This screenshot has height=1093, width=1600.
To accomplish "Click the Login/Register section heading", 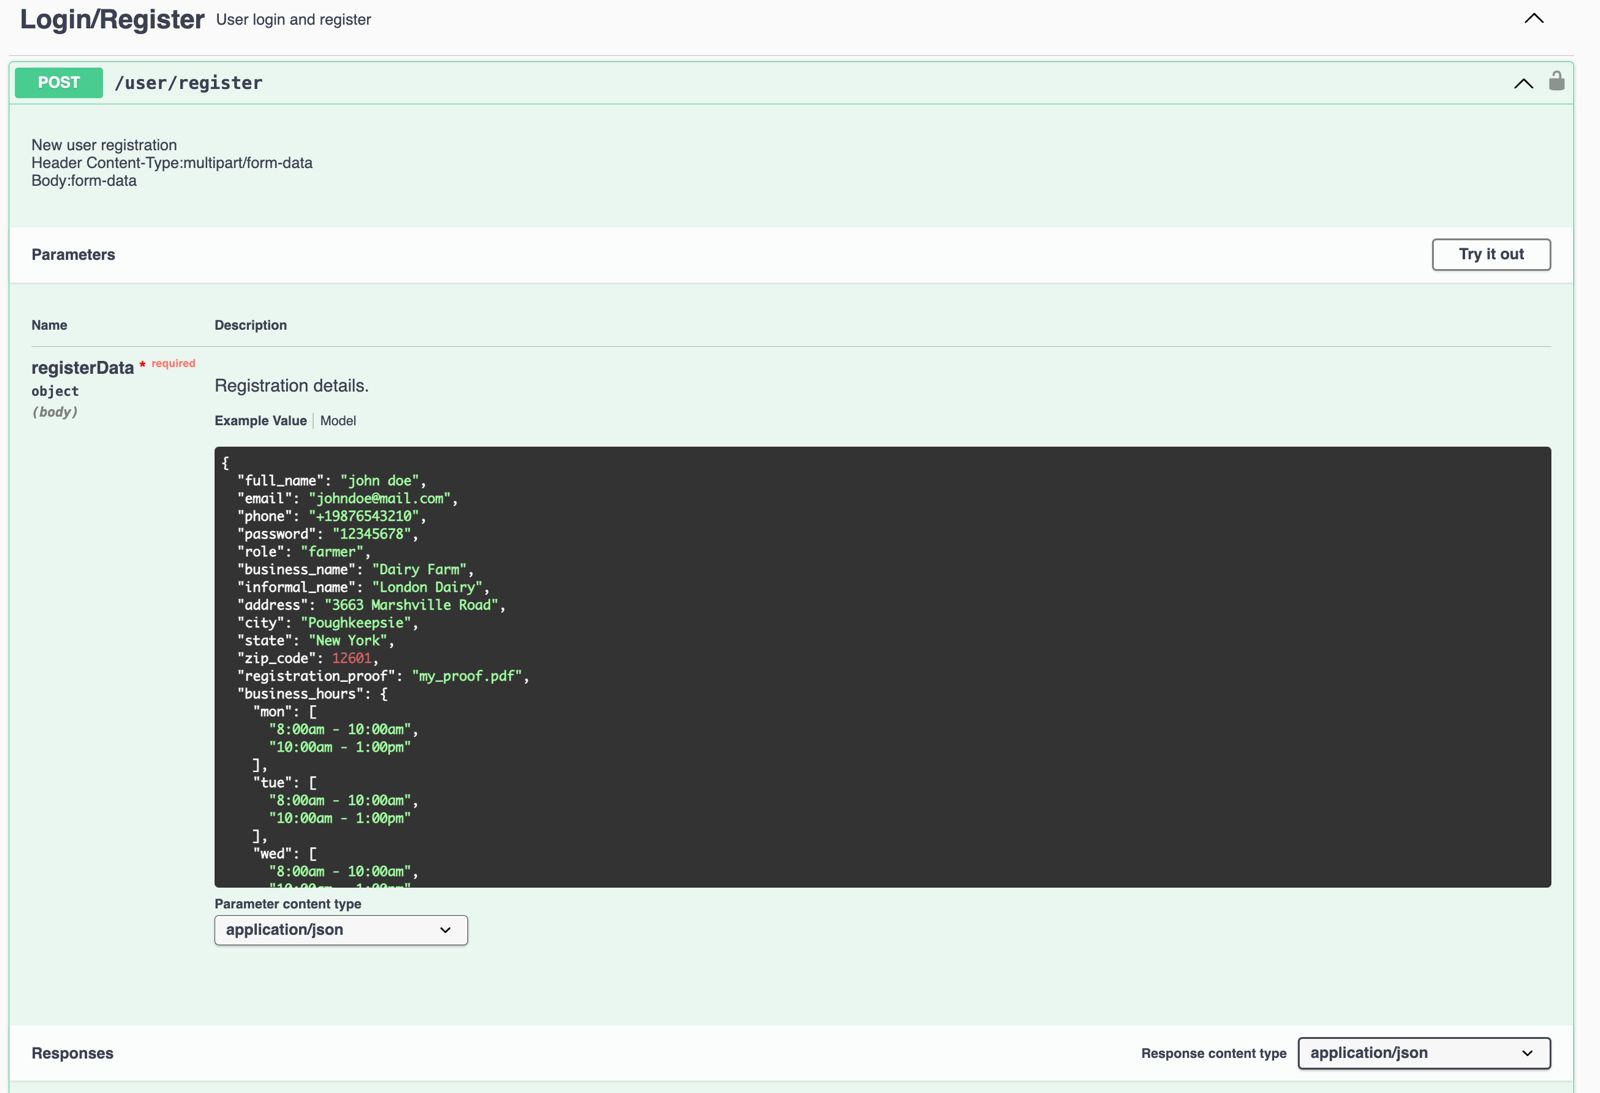I will coord(112,19).
